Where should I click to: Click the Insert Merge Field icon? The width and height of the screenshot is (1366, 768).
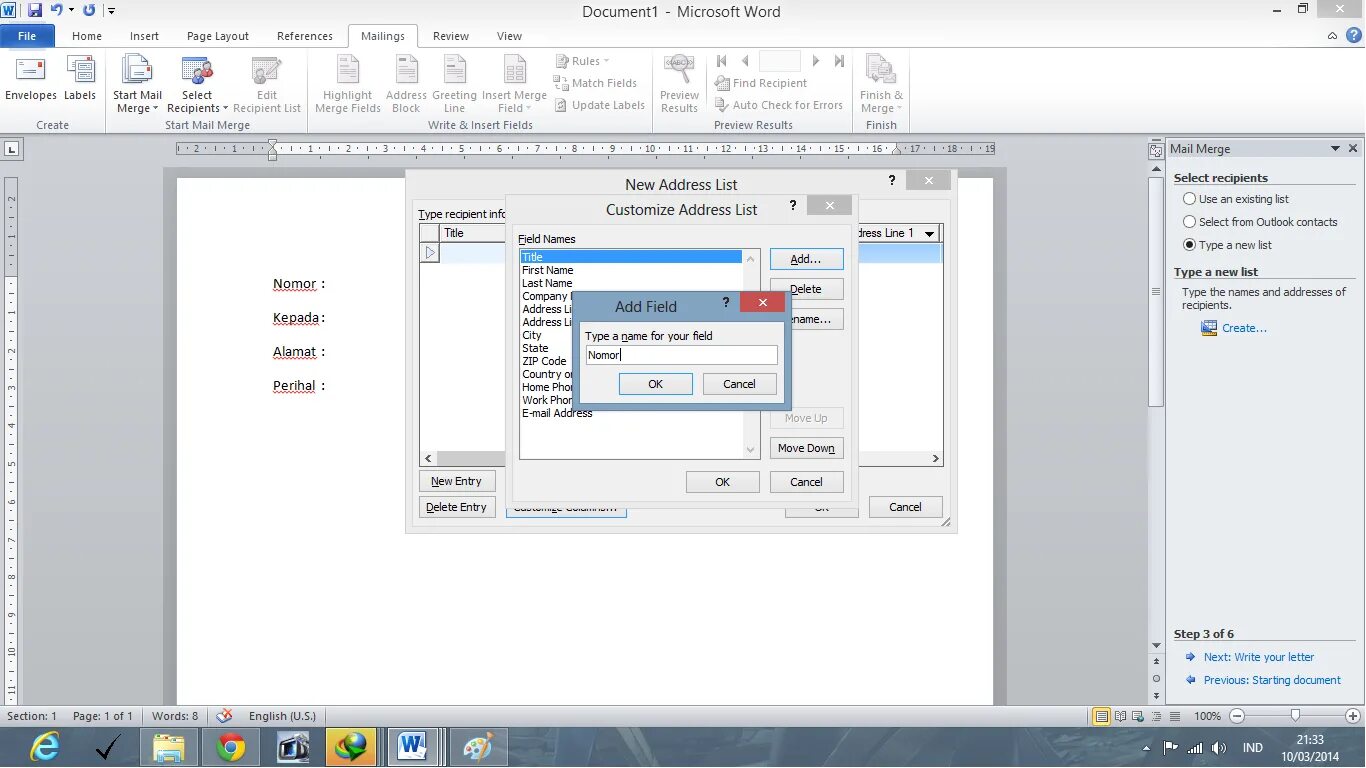coord(514,84)
